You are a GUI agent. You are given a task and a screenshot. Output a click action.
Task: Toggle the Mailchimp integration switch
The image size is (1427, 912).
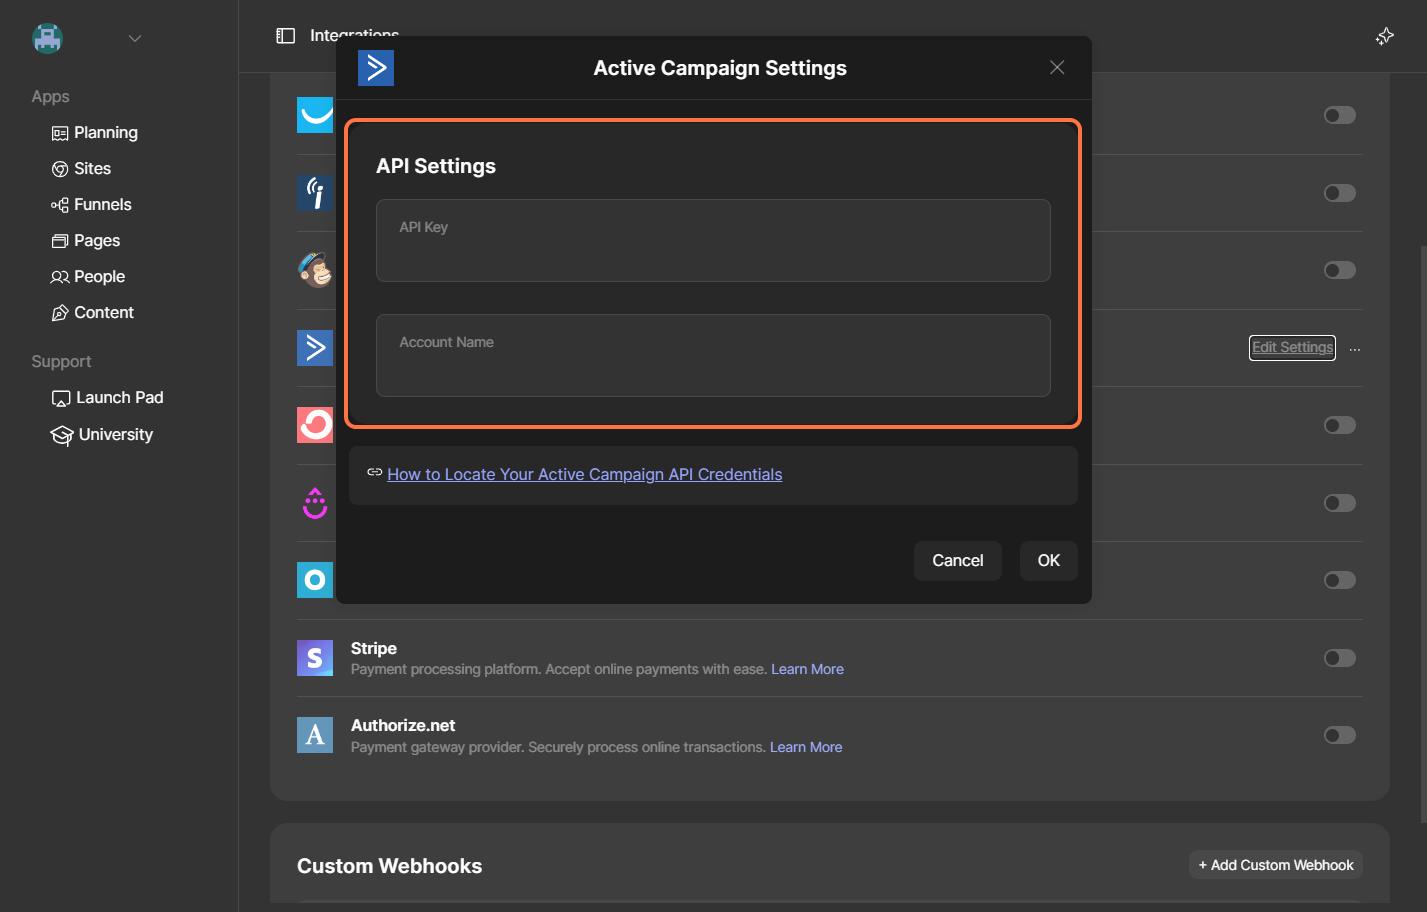1340,270
